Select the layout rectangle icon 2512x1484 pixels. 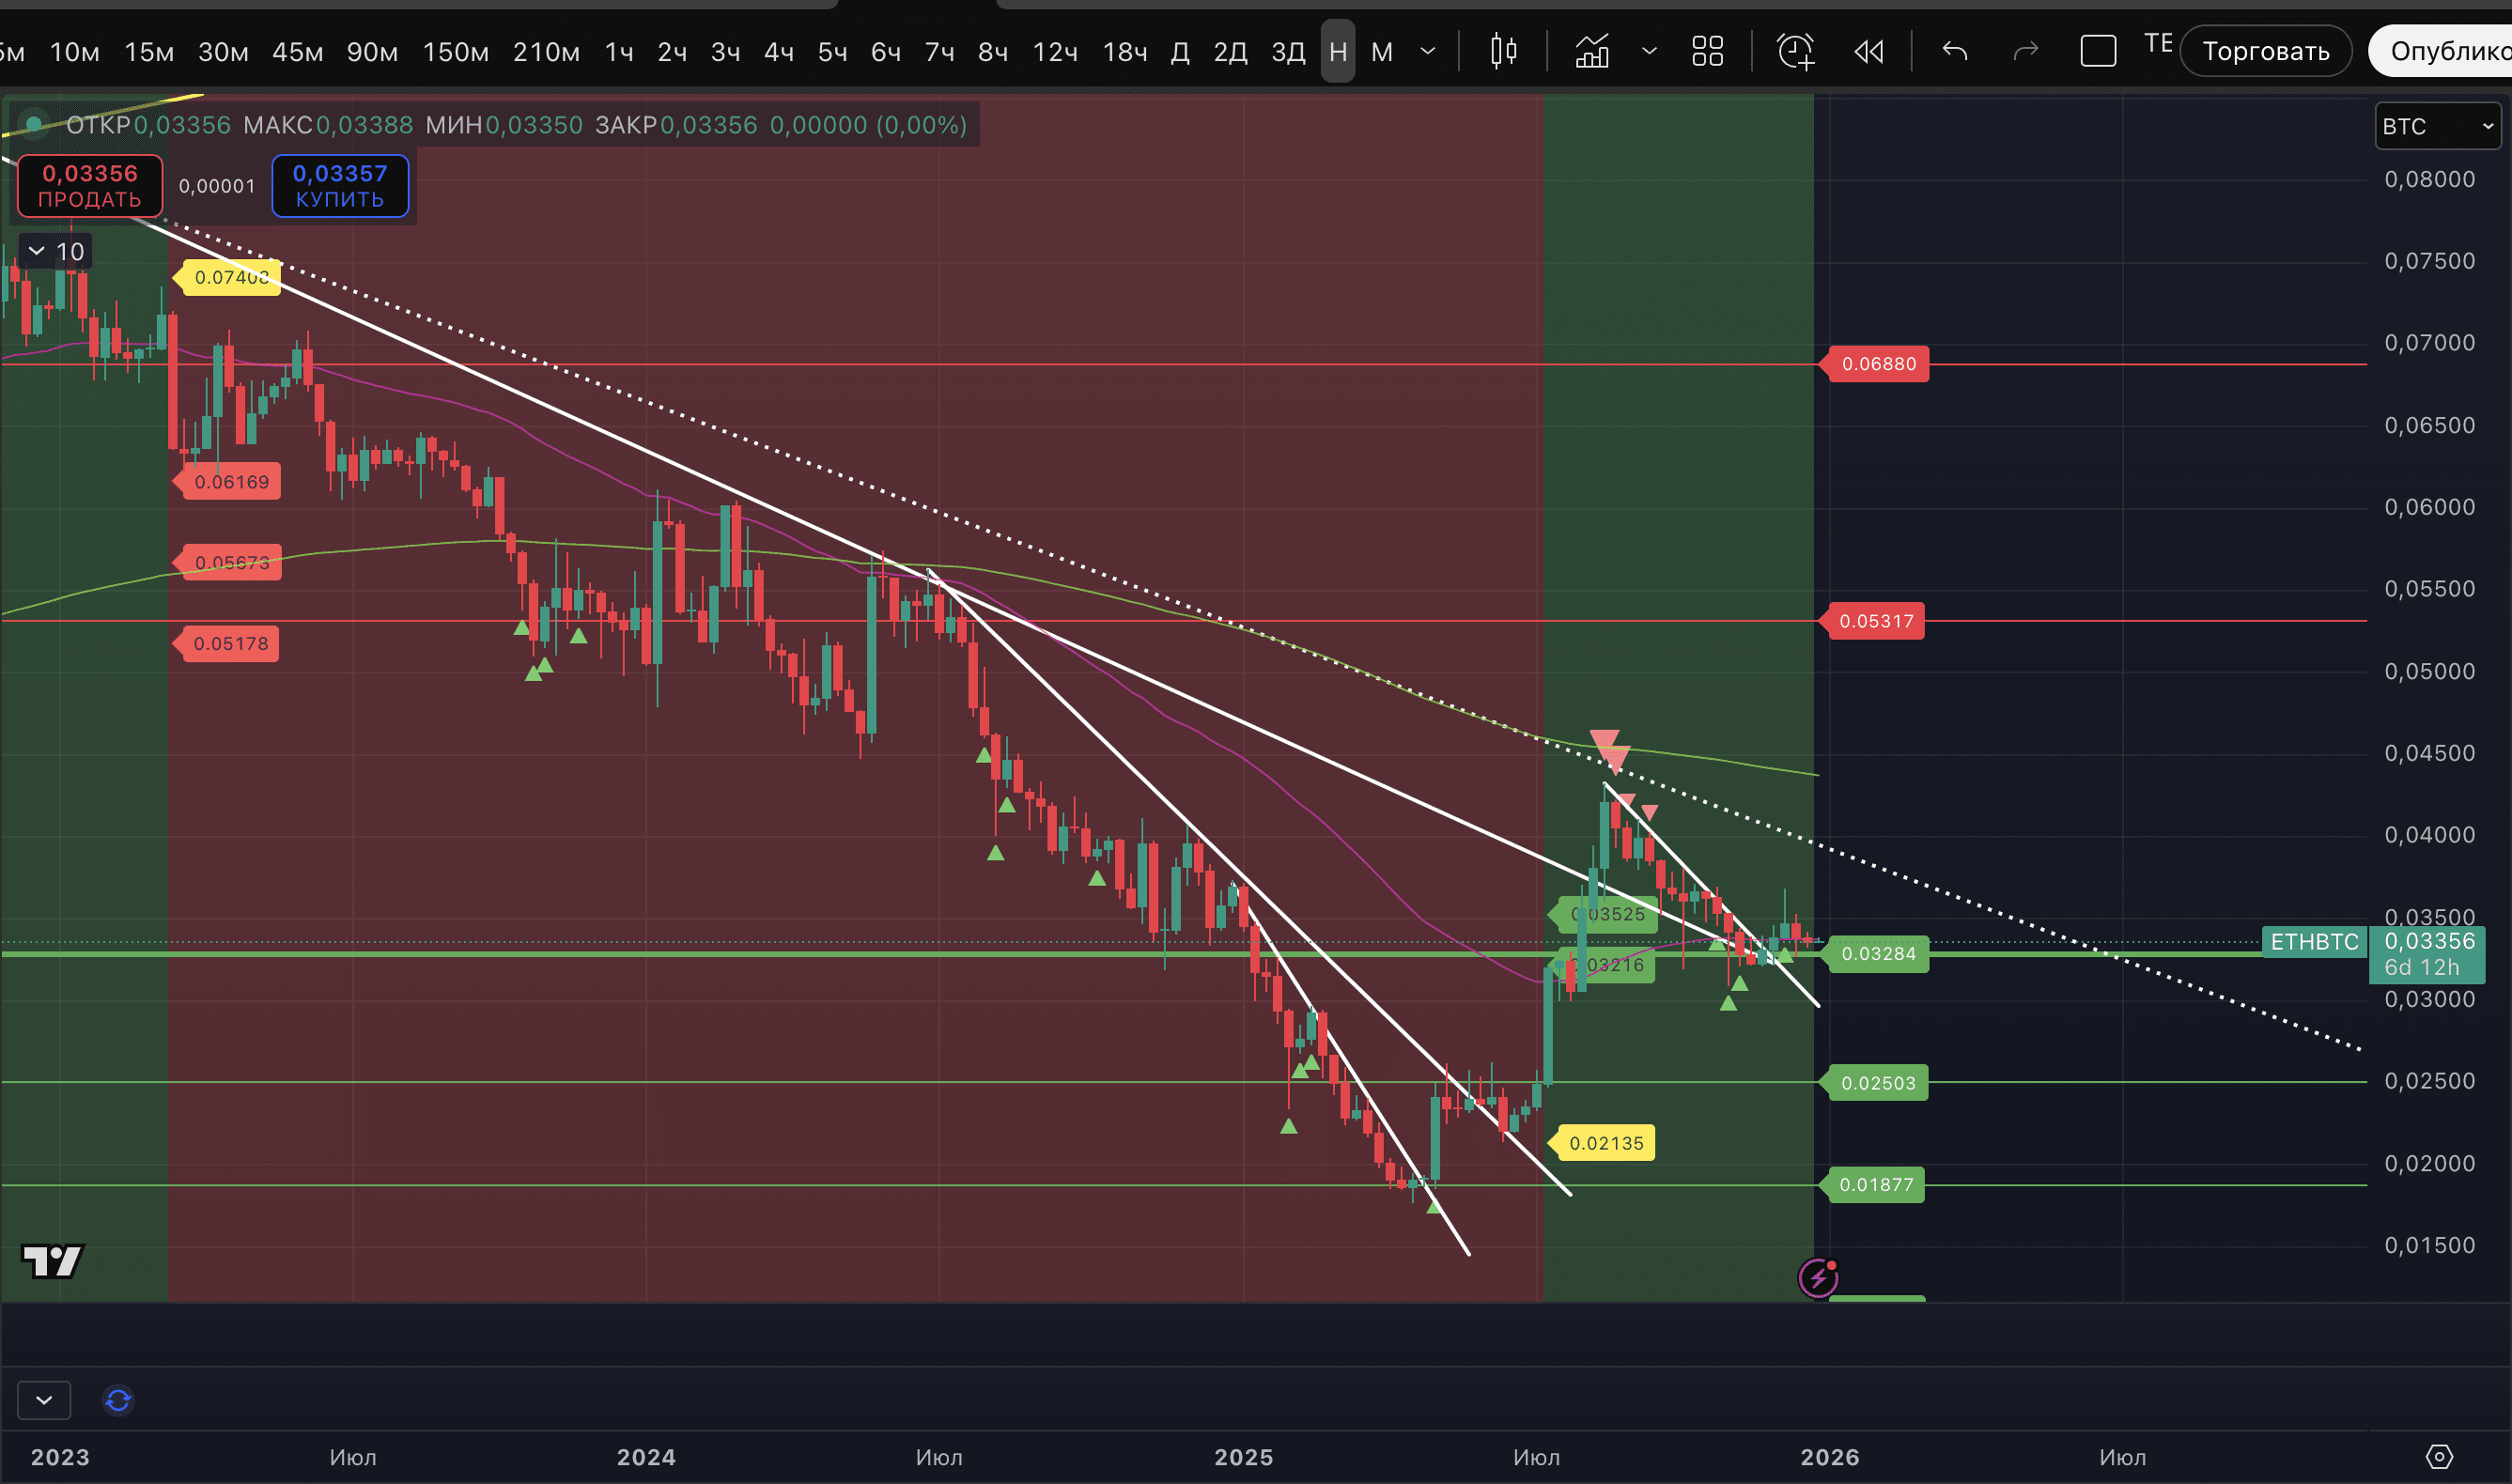tap(2097, 51)
